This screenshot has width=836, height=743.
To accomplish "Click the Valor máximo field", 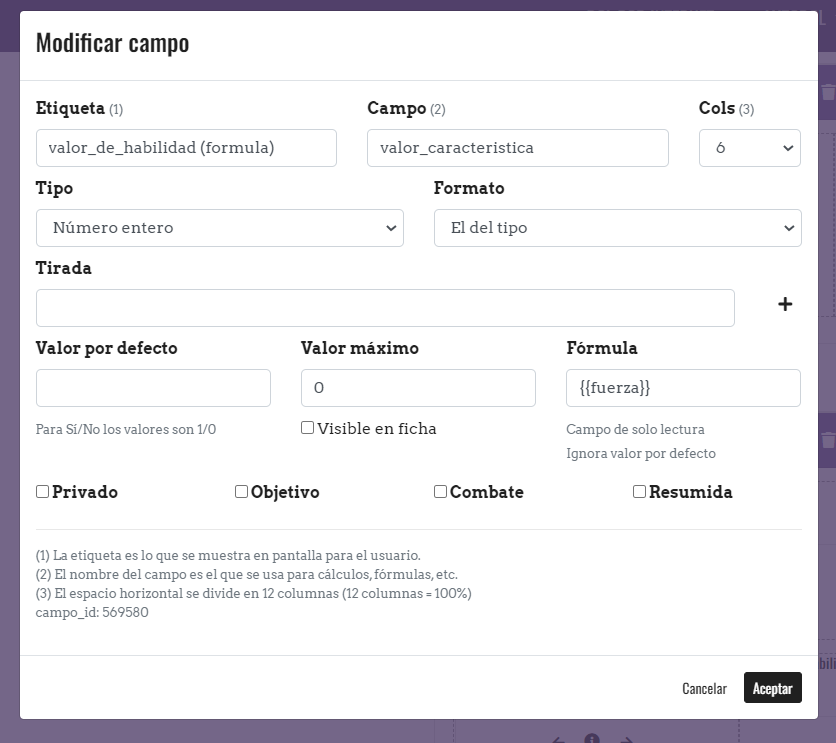I will pyautogui.click(x=418, y=387).
